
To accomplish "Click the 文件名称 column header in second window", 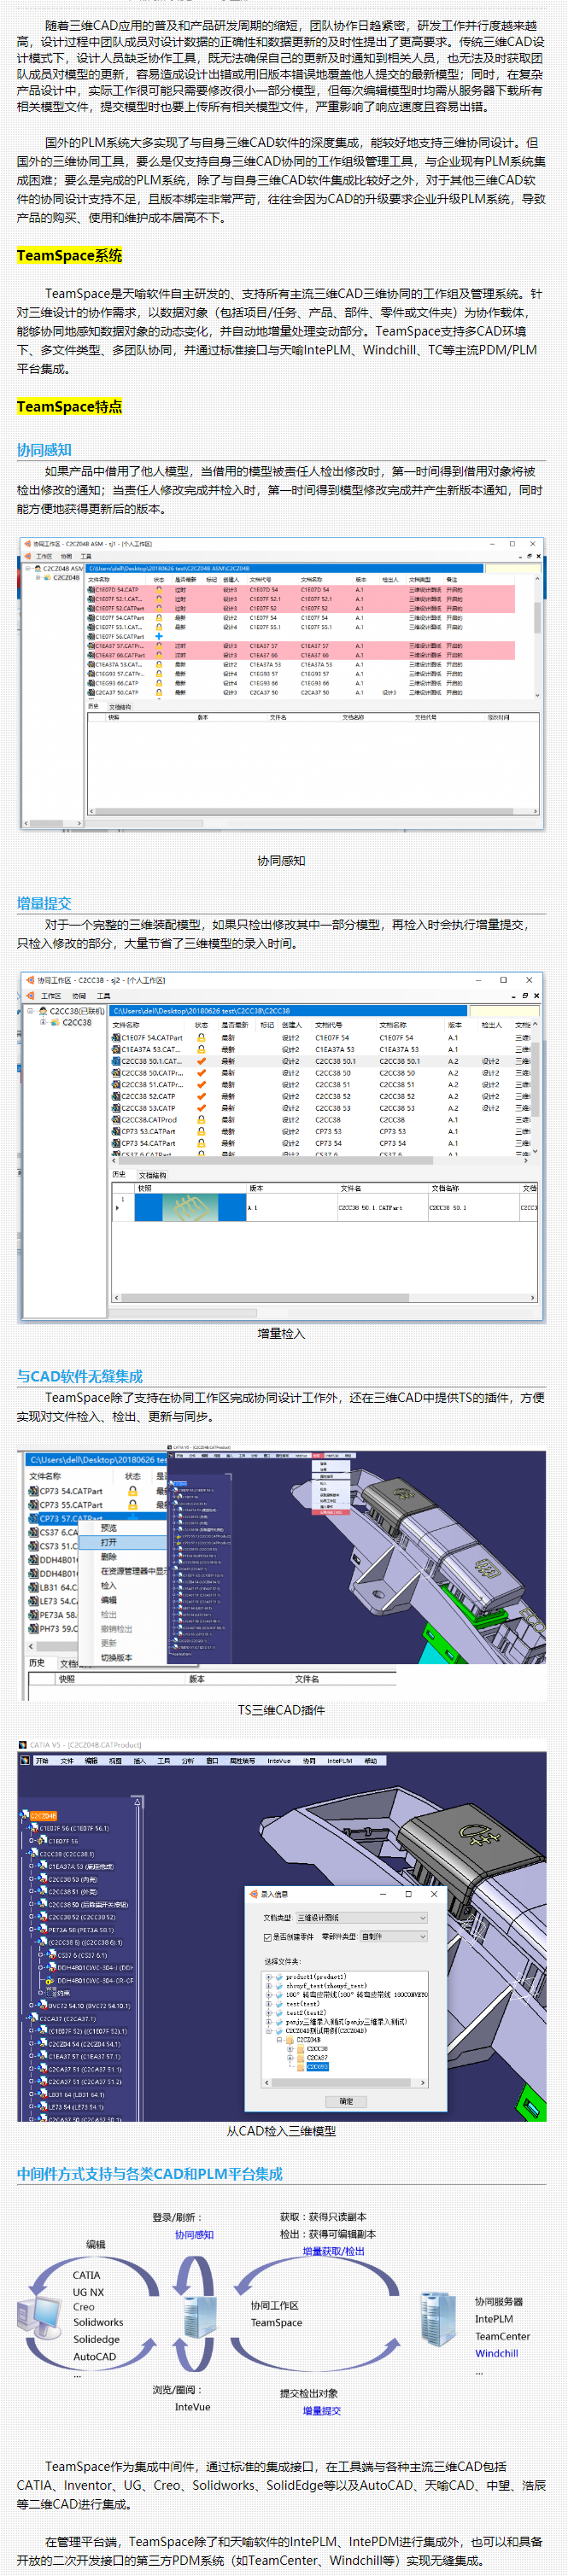I will pyautogui.click(x=127, y=1025).
